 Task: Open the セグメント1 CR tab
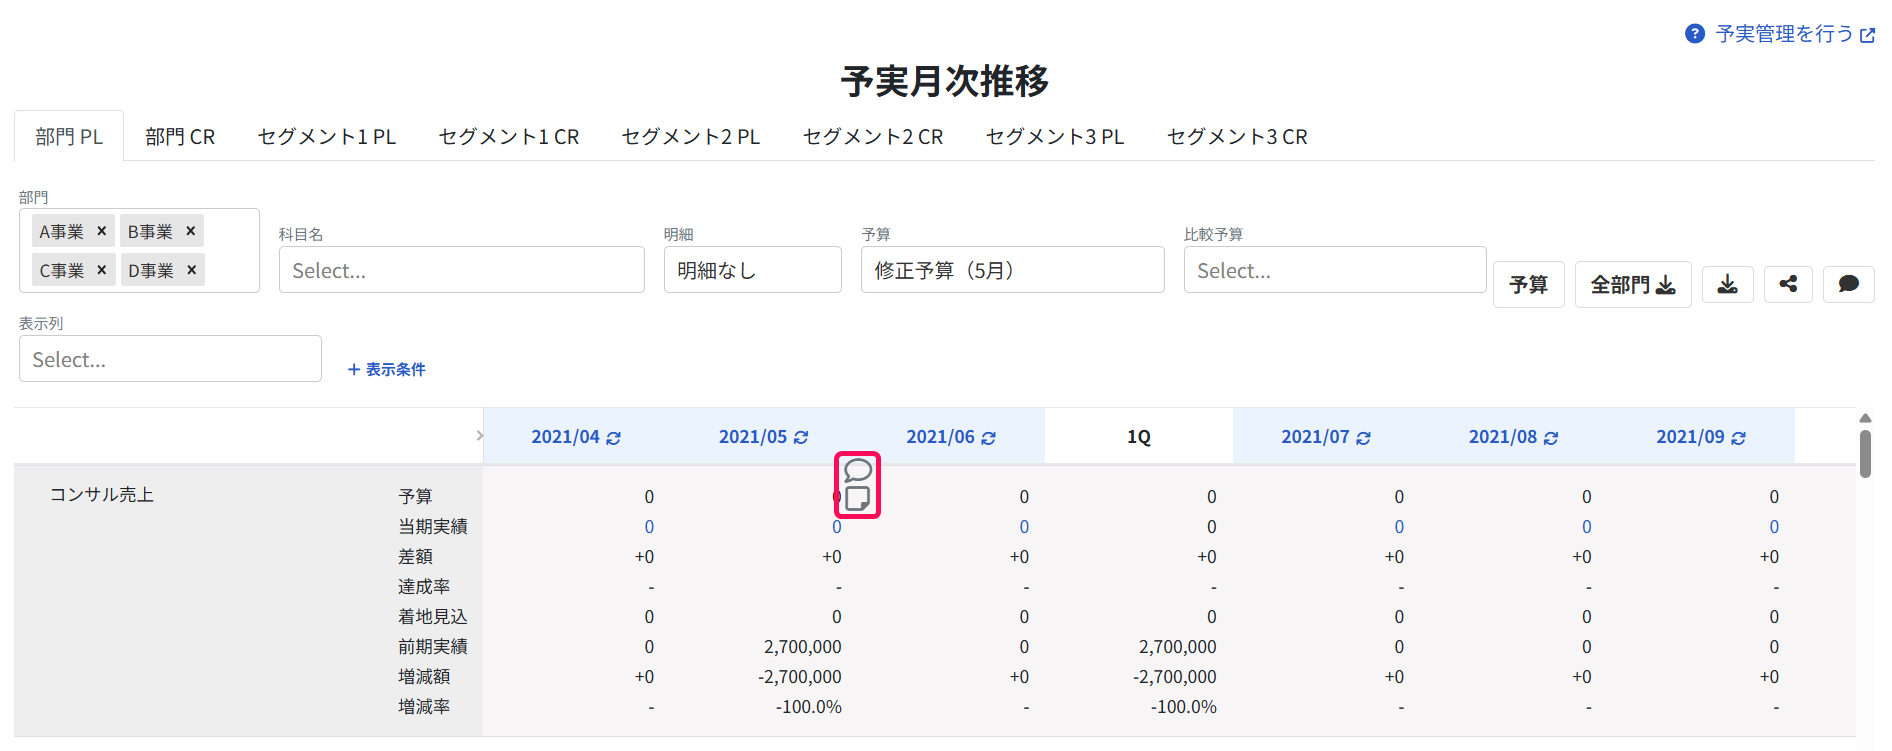pos(509,137)
